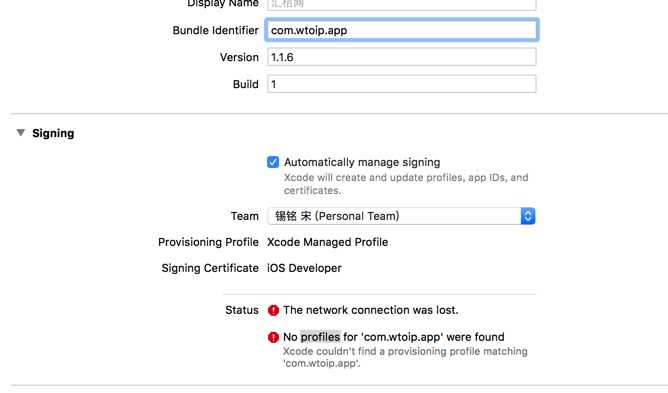The width and height of the screenshot is (668, 393).
Task: Select the Personal Team popup field
Action: [x=401, y=216]
